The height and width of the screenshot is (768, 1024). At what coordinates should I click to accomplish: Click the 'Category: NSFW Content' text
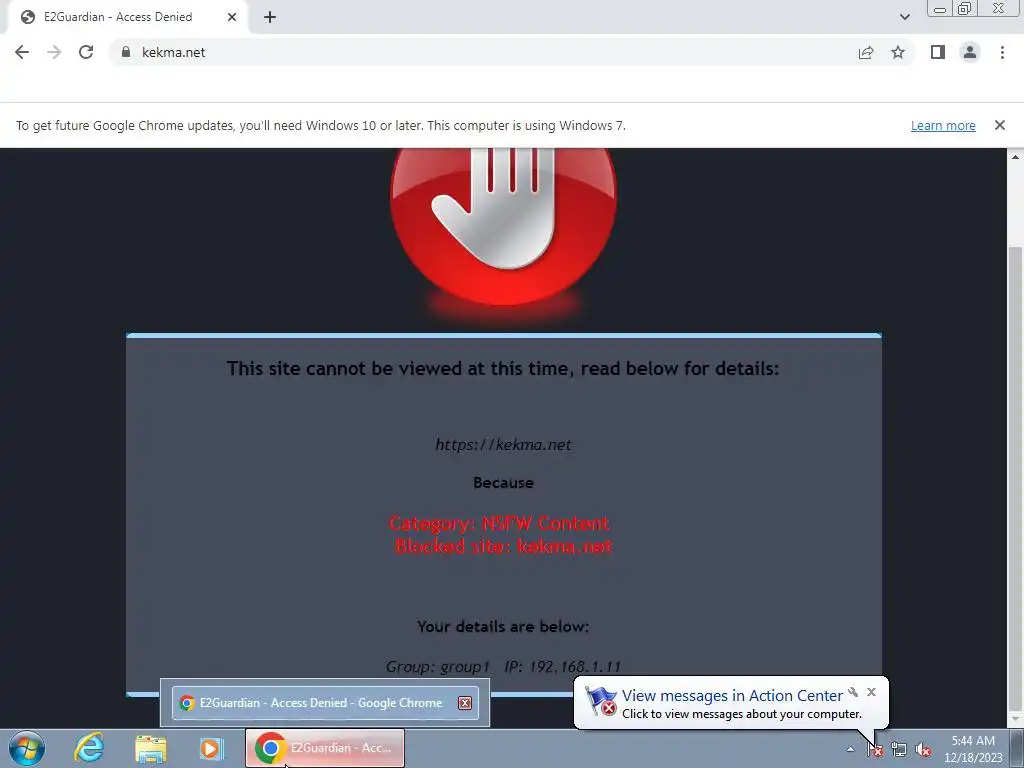[500, 523]
